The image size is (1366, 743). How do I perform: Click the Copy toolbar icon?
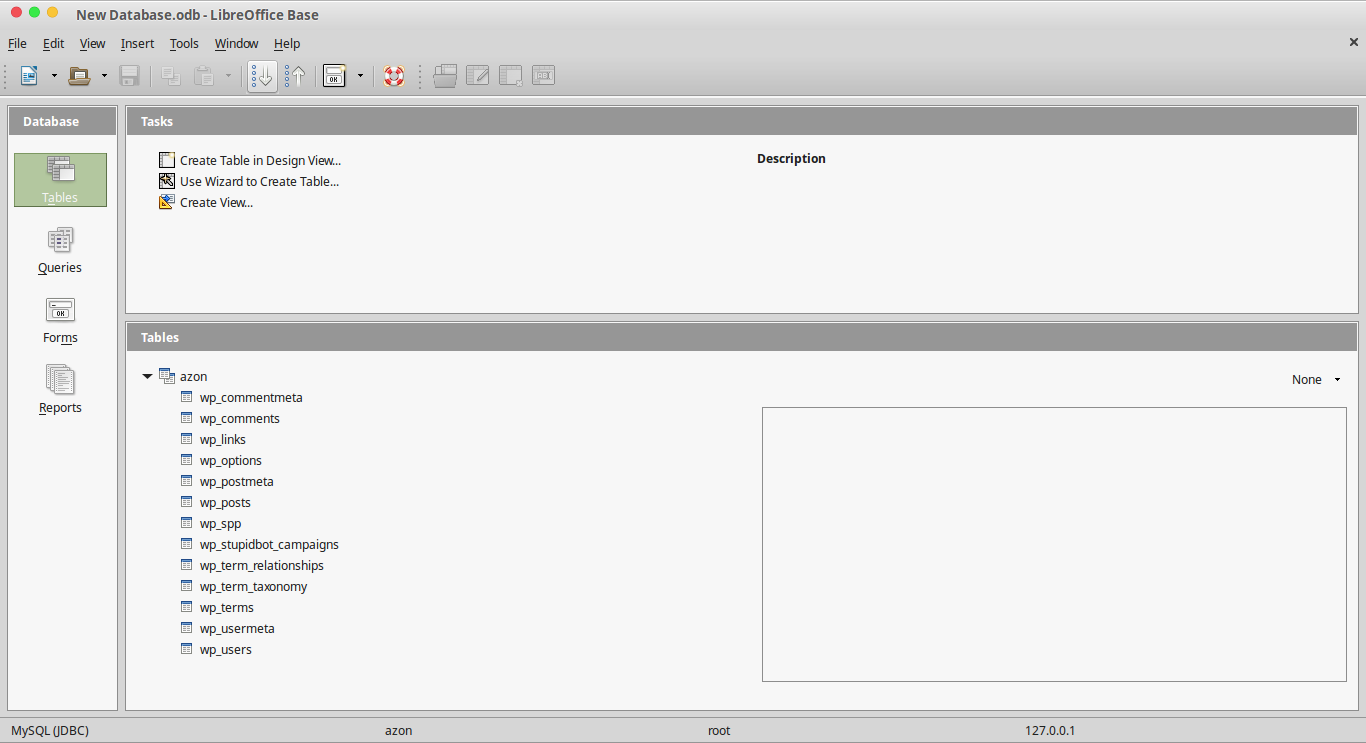pyautogui.click(x=171, y=76)
